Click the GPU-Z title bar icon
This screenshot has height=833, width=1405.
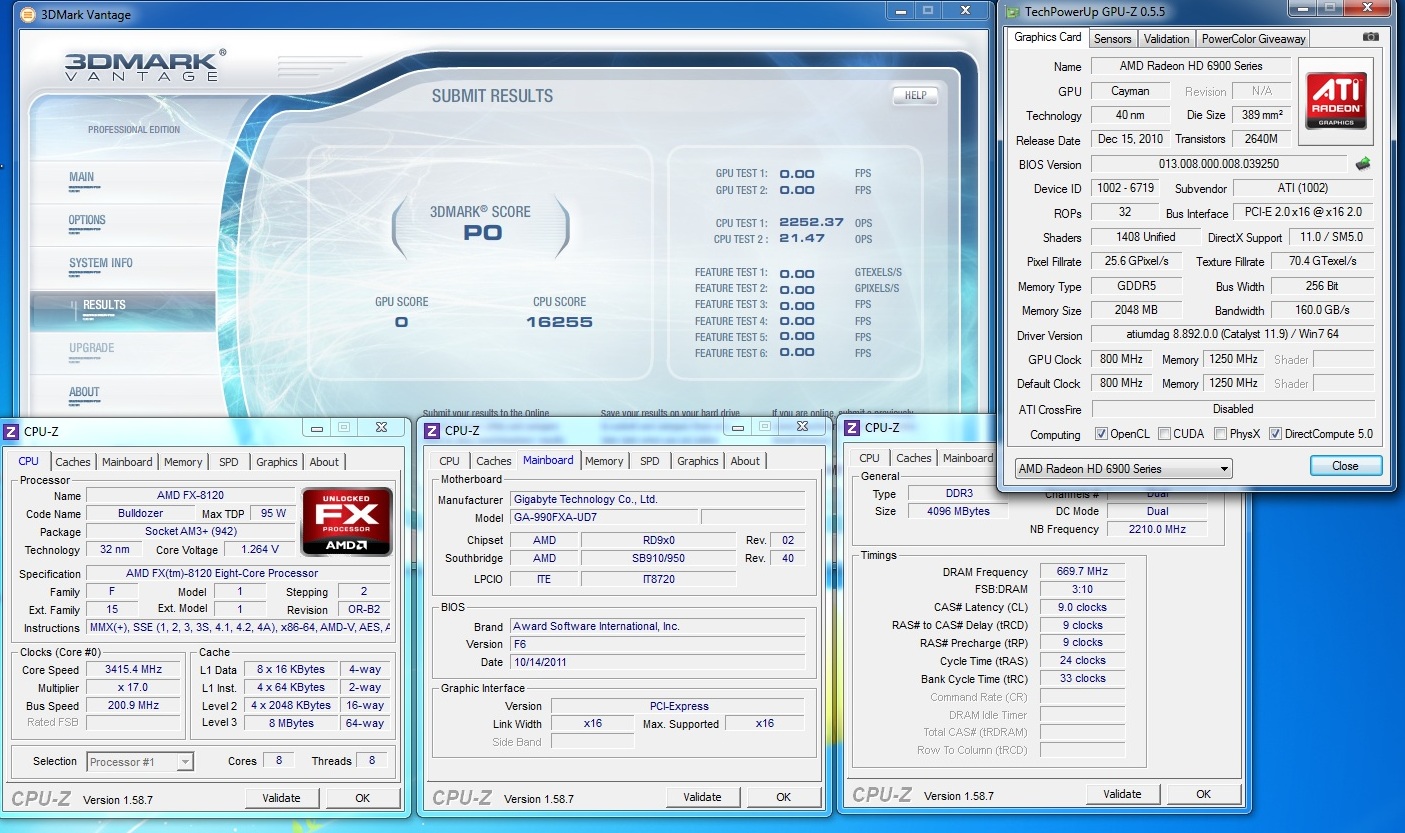pyautogui.click(x=1013, y=12)
